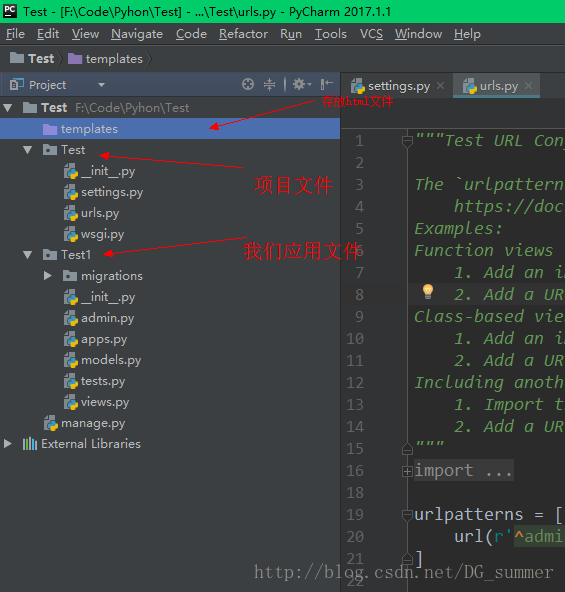
Task: Close the settings.py editor tab
Action: click(440, 86)
